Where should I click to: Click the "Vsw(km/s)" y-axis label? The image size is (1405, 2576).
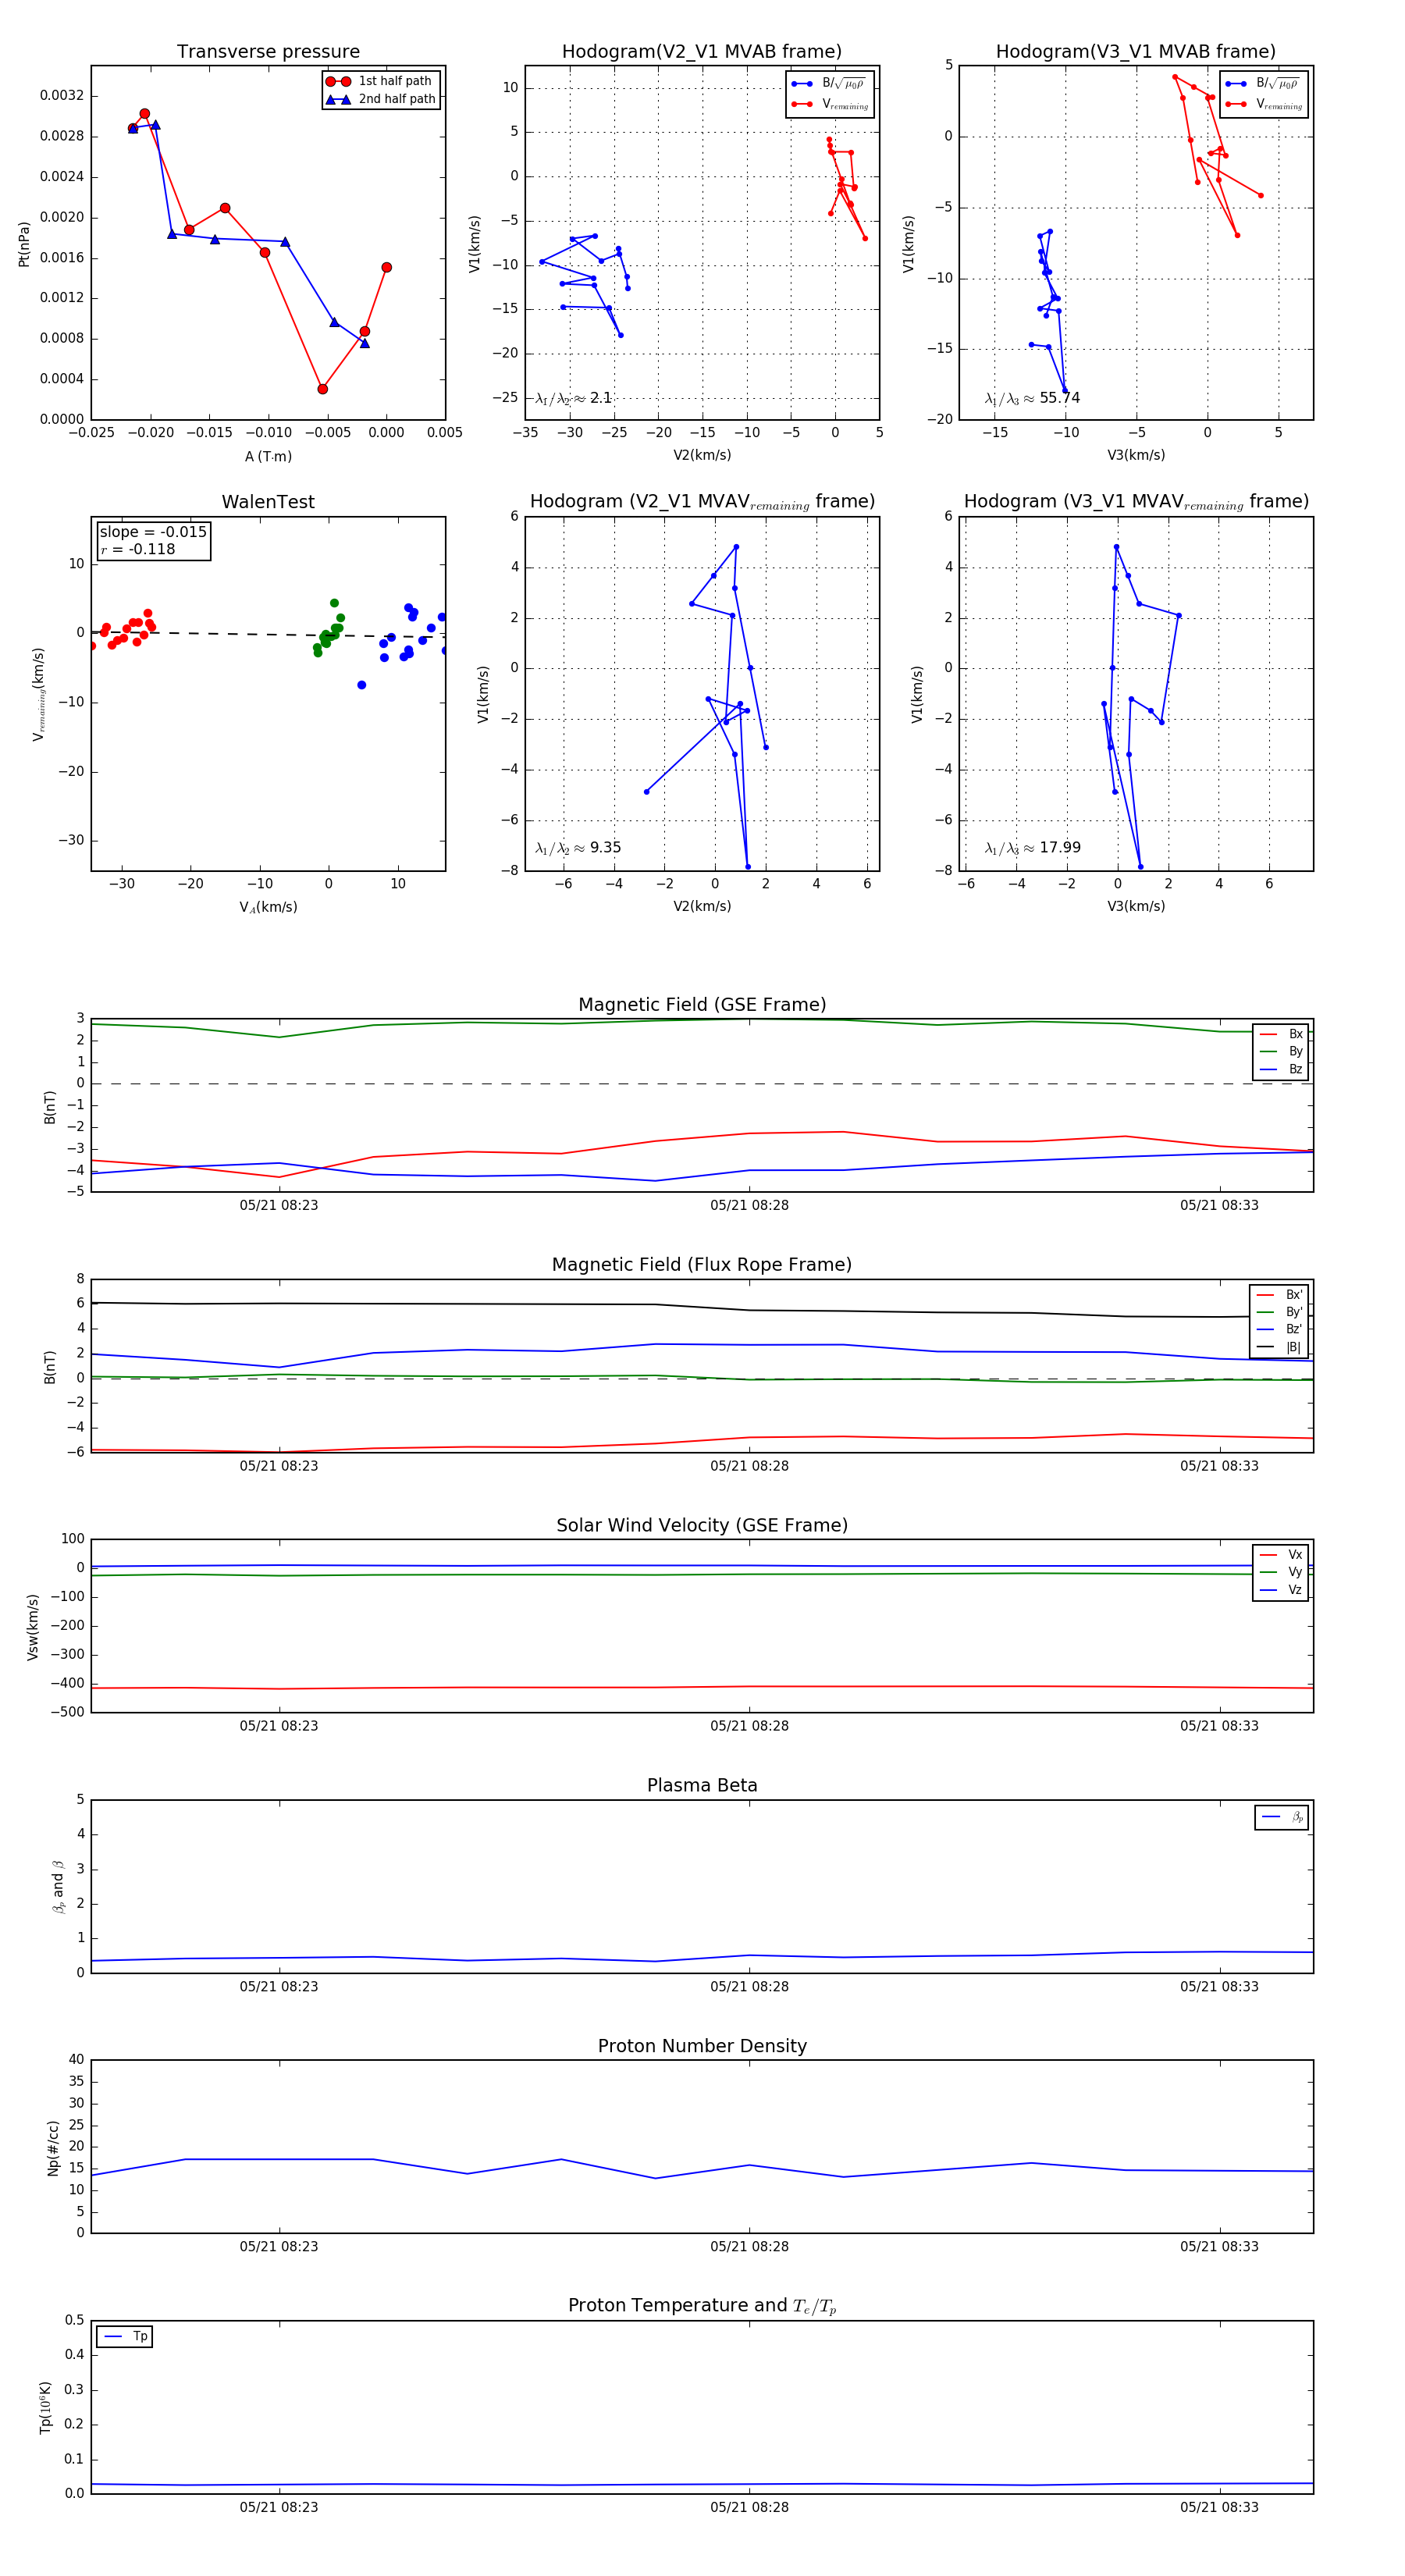33,1627
